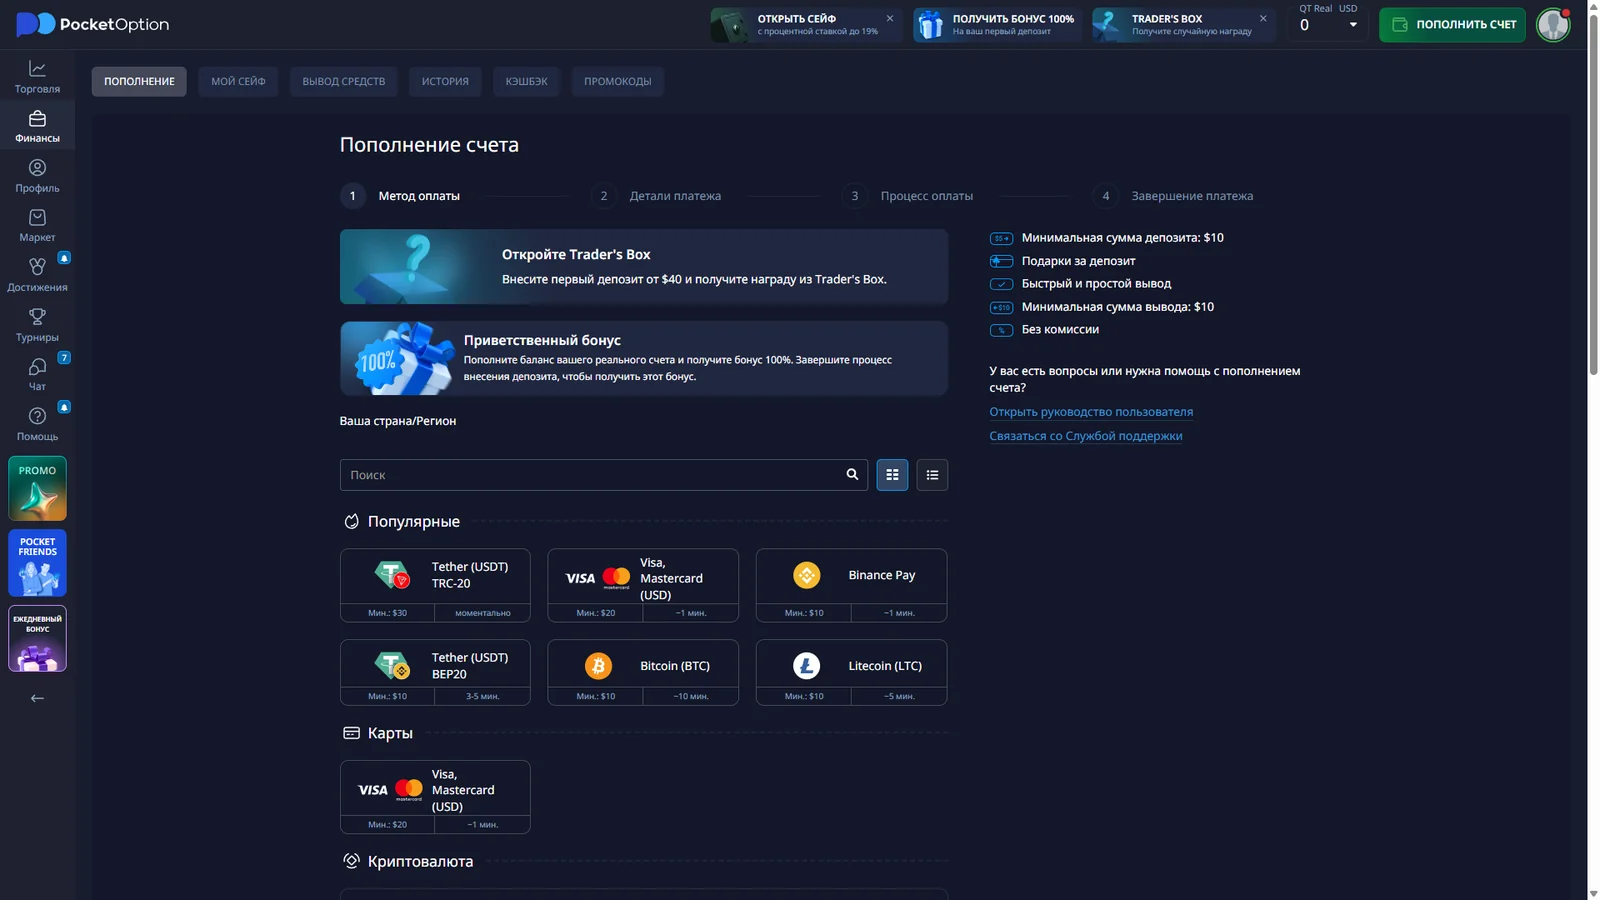
Task: Switch to the Вывод средств tab
Action: pos(343,81)
